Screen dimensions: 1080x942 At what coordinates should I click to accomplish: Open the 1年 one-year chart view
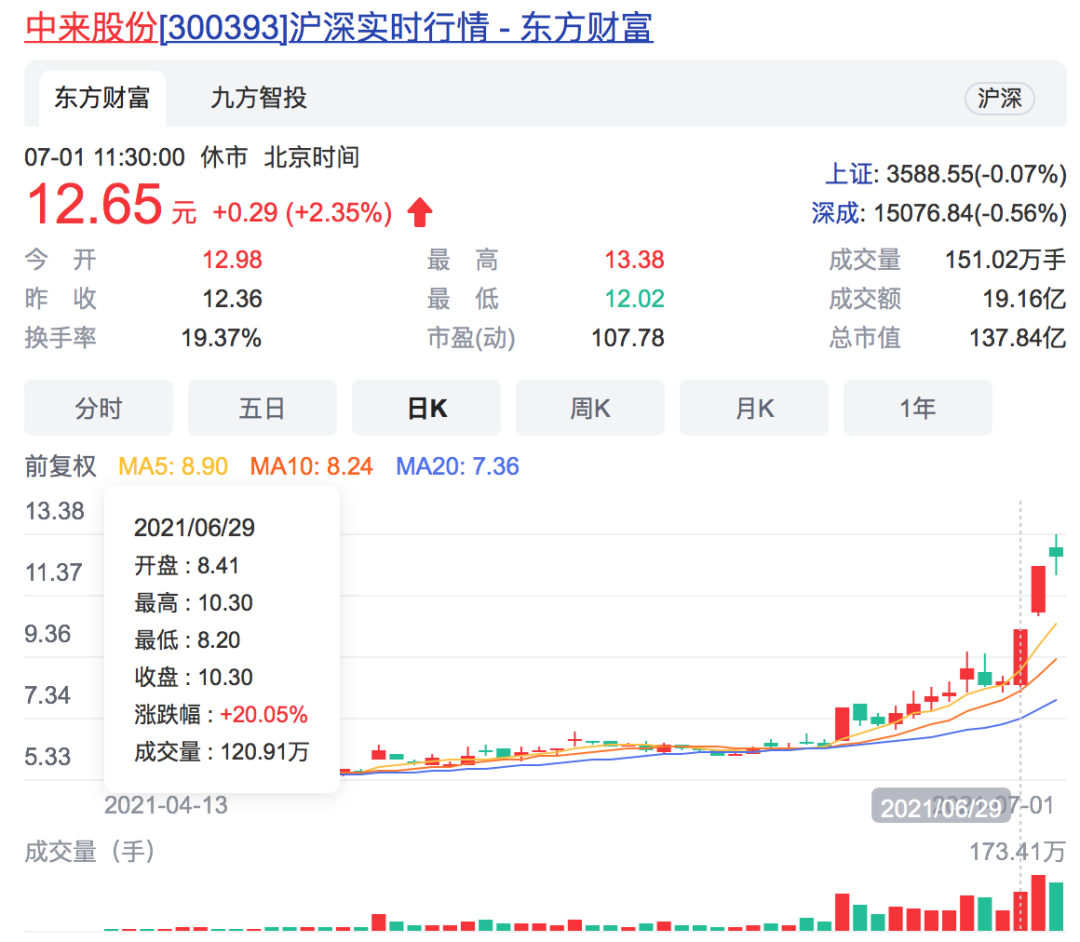[x=917, y=407]
